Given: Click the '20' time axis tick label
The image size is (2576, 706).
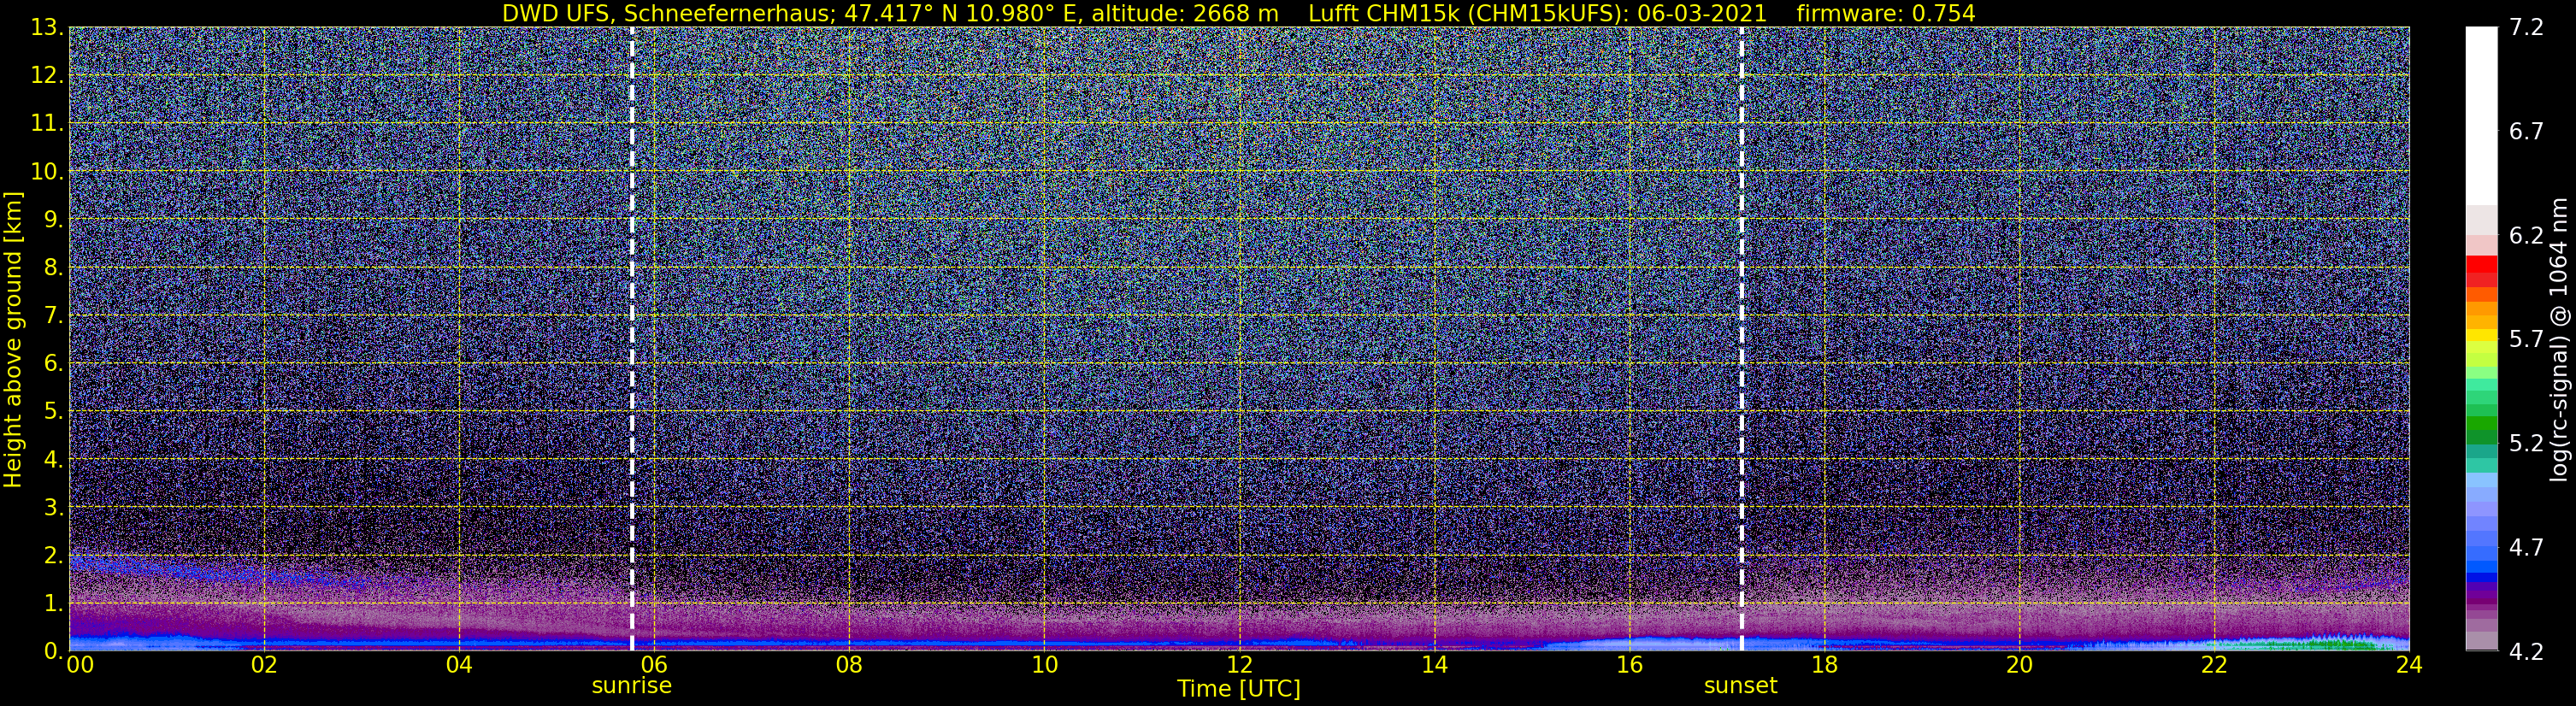Looking at the screenshot, I should point(2019,665).
